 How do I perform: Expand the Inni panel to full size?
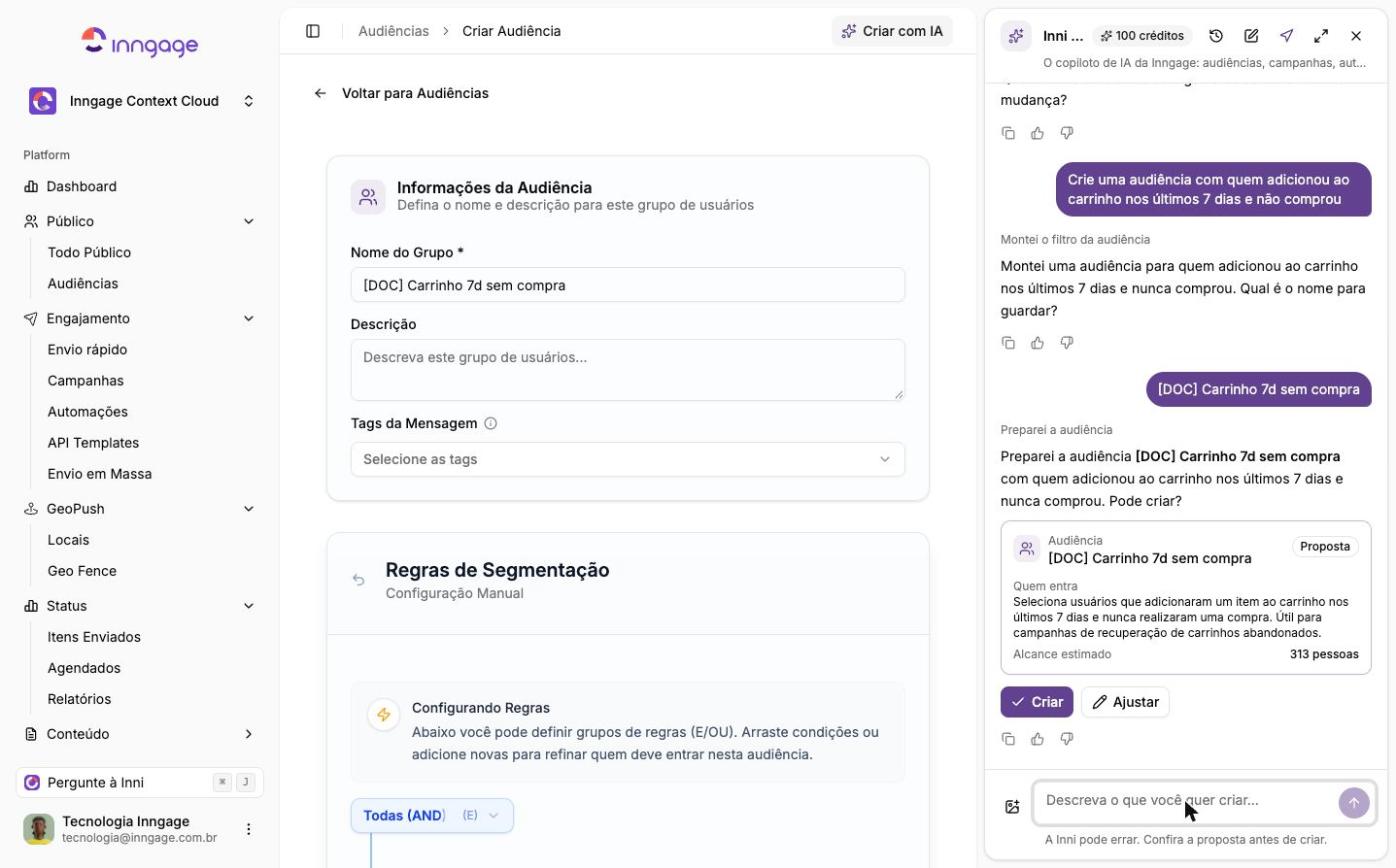pyautogui.click(x=1321, y=36)
